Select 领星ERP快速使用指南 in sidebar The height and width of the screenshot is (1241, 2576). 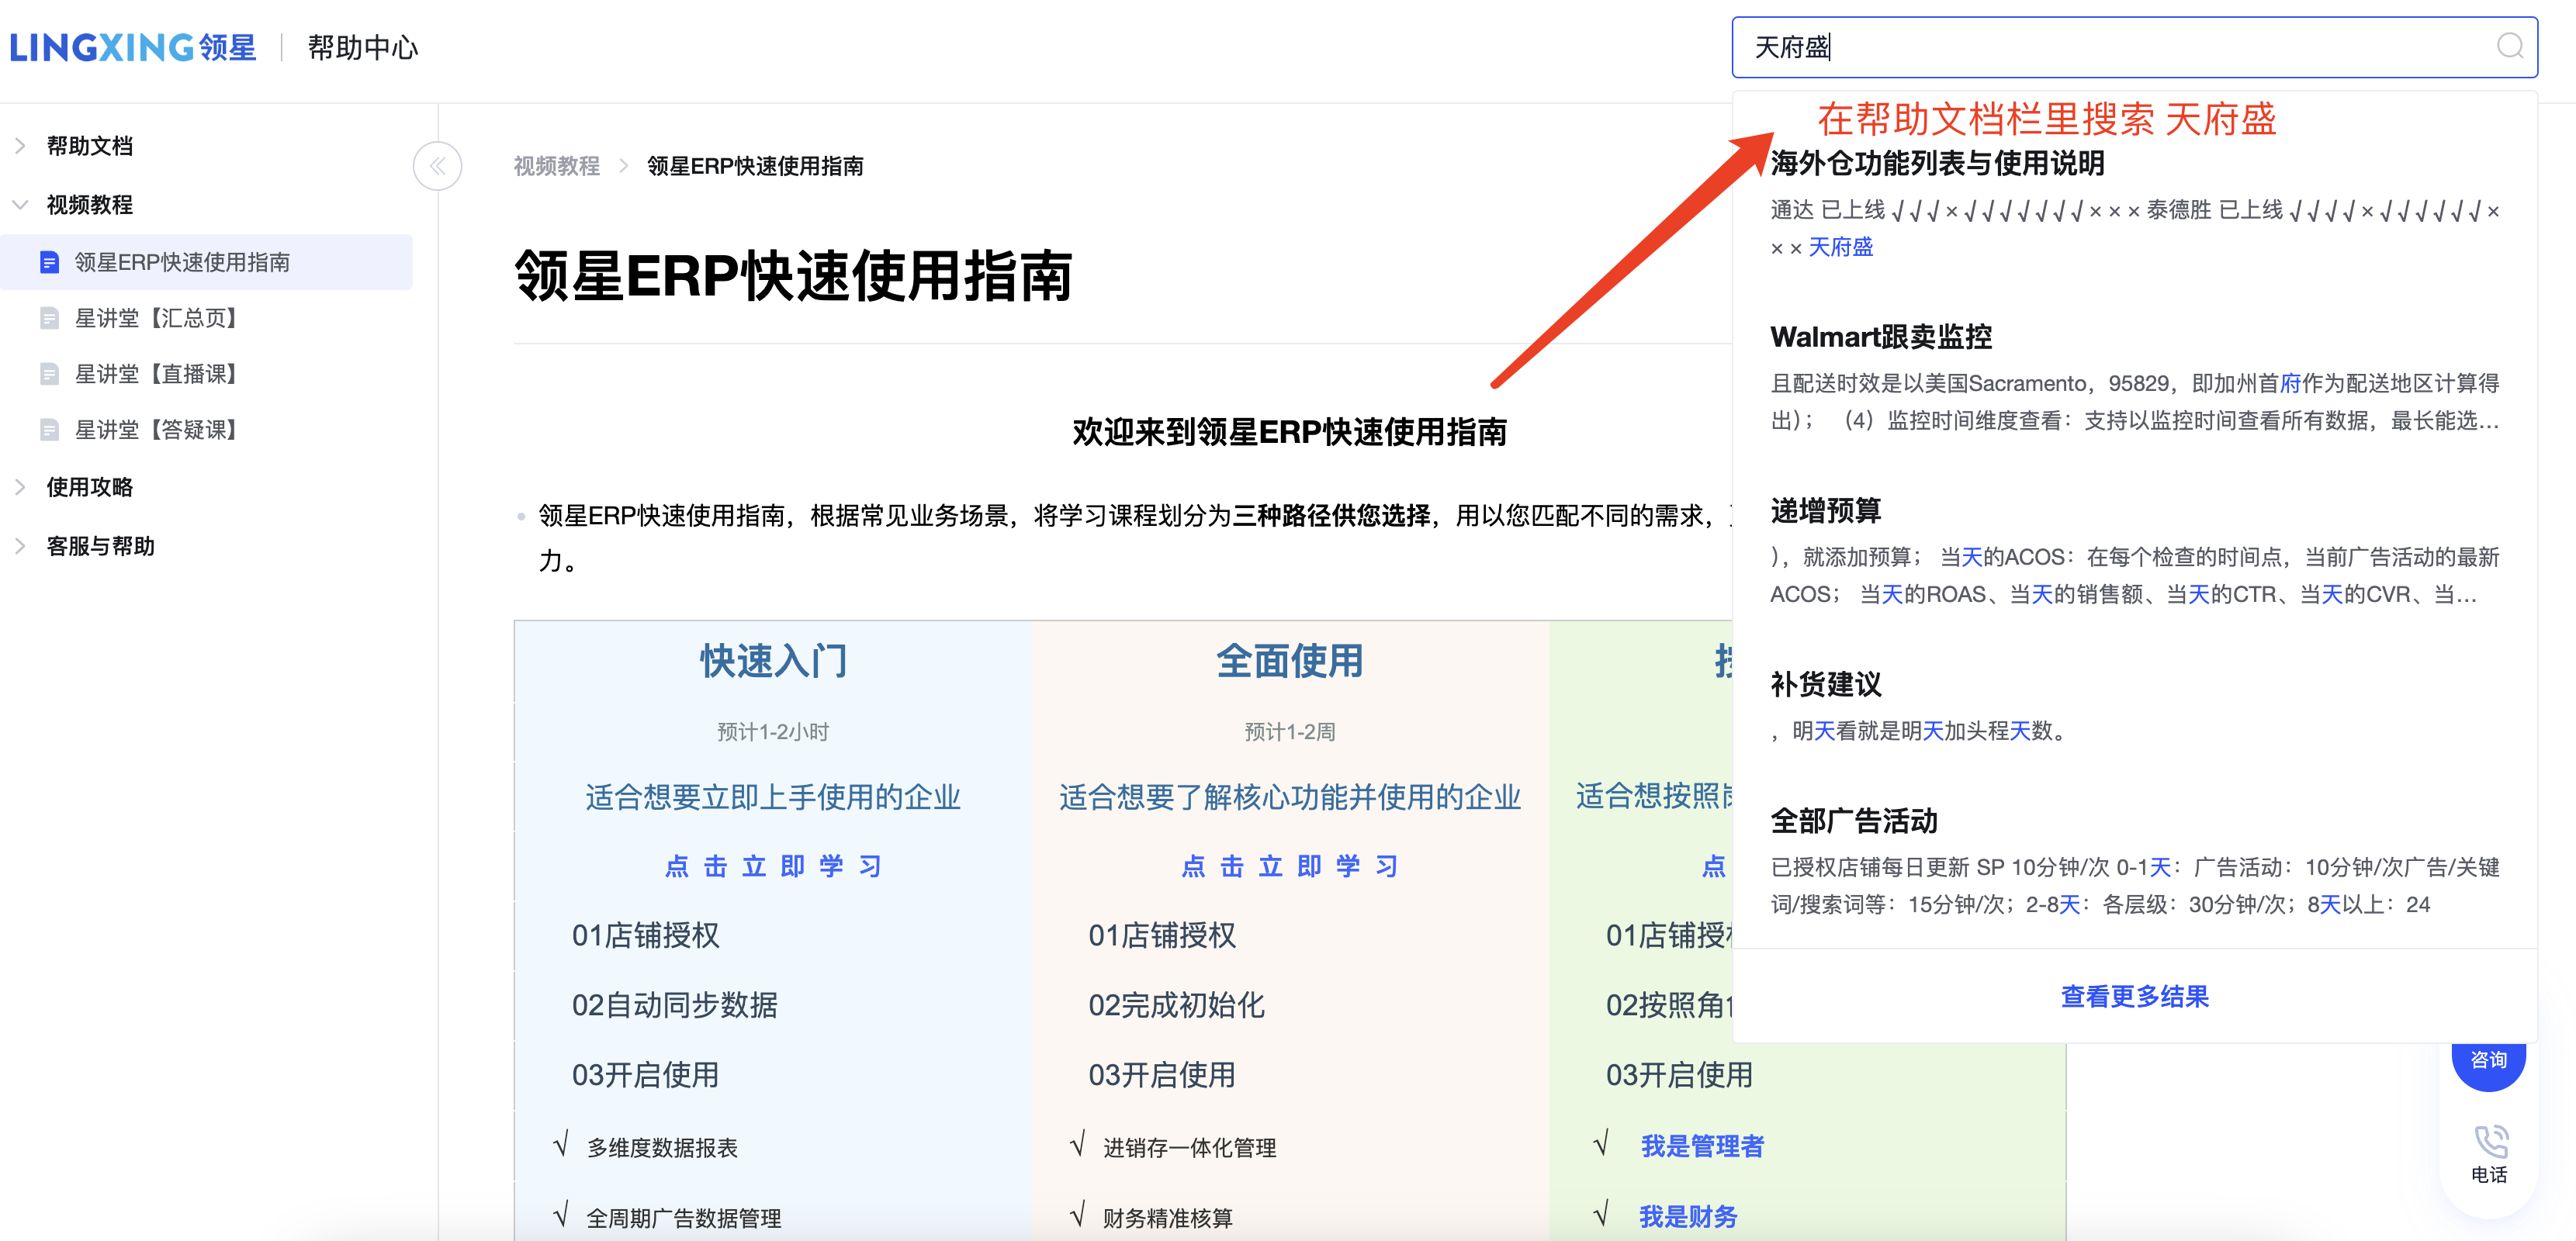coord(182,262)
